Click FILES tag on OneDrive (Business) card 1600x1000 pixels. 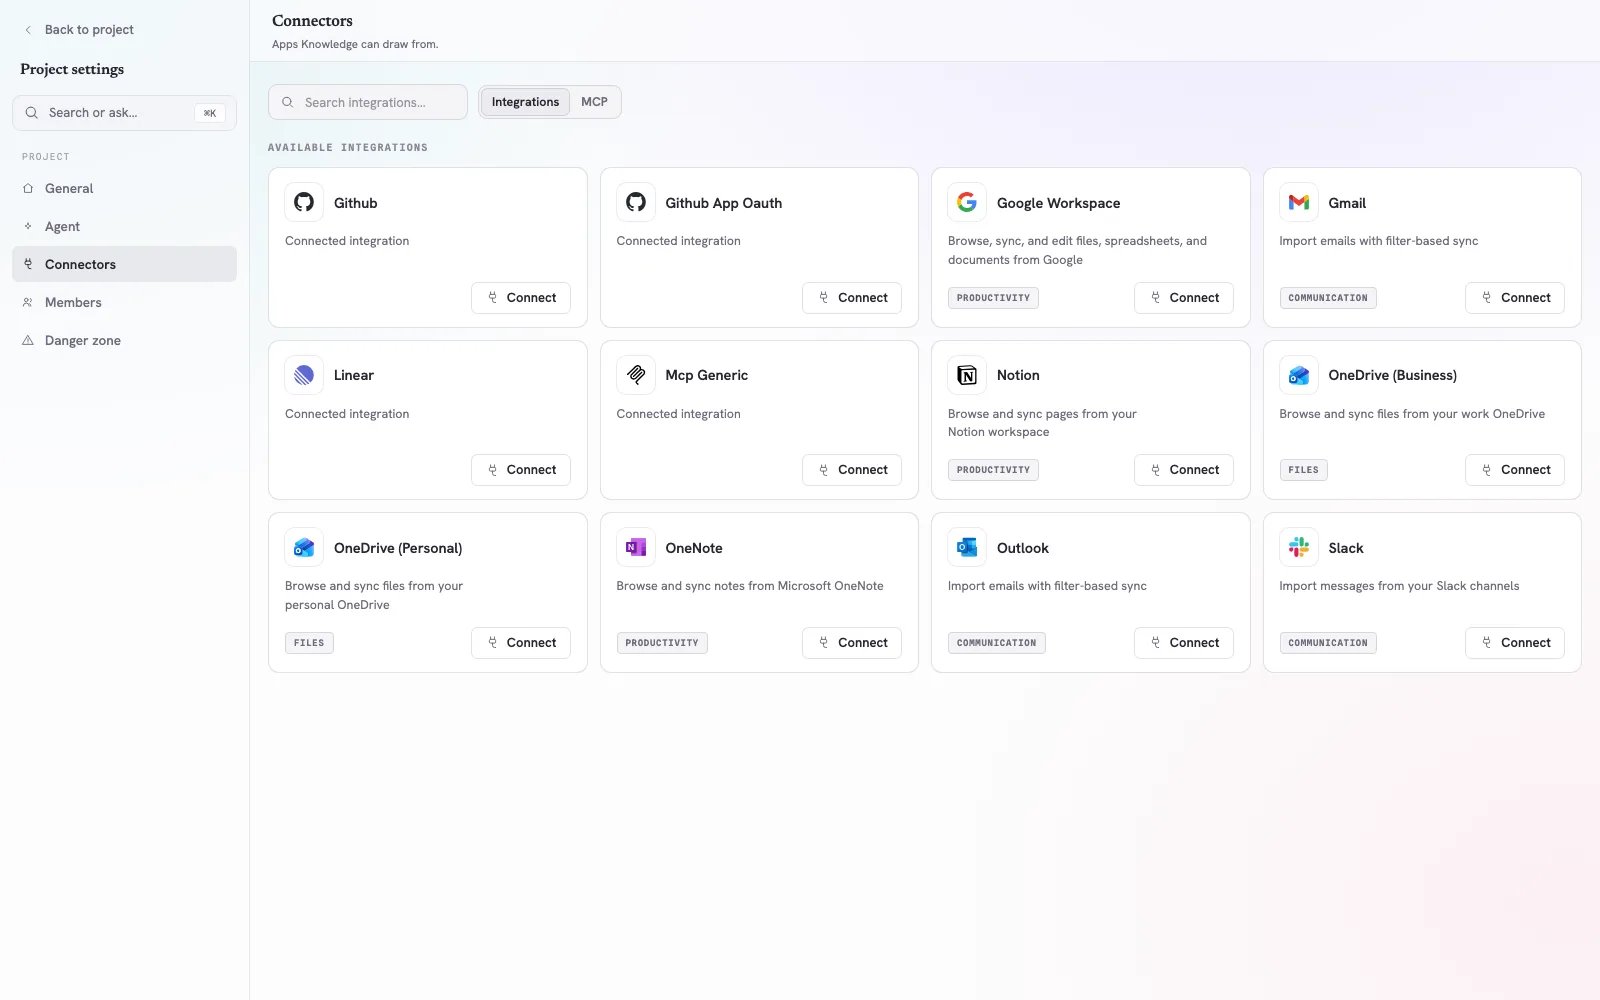point(1303,470)
